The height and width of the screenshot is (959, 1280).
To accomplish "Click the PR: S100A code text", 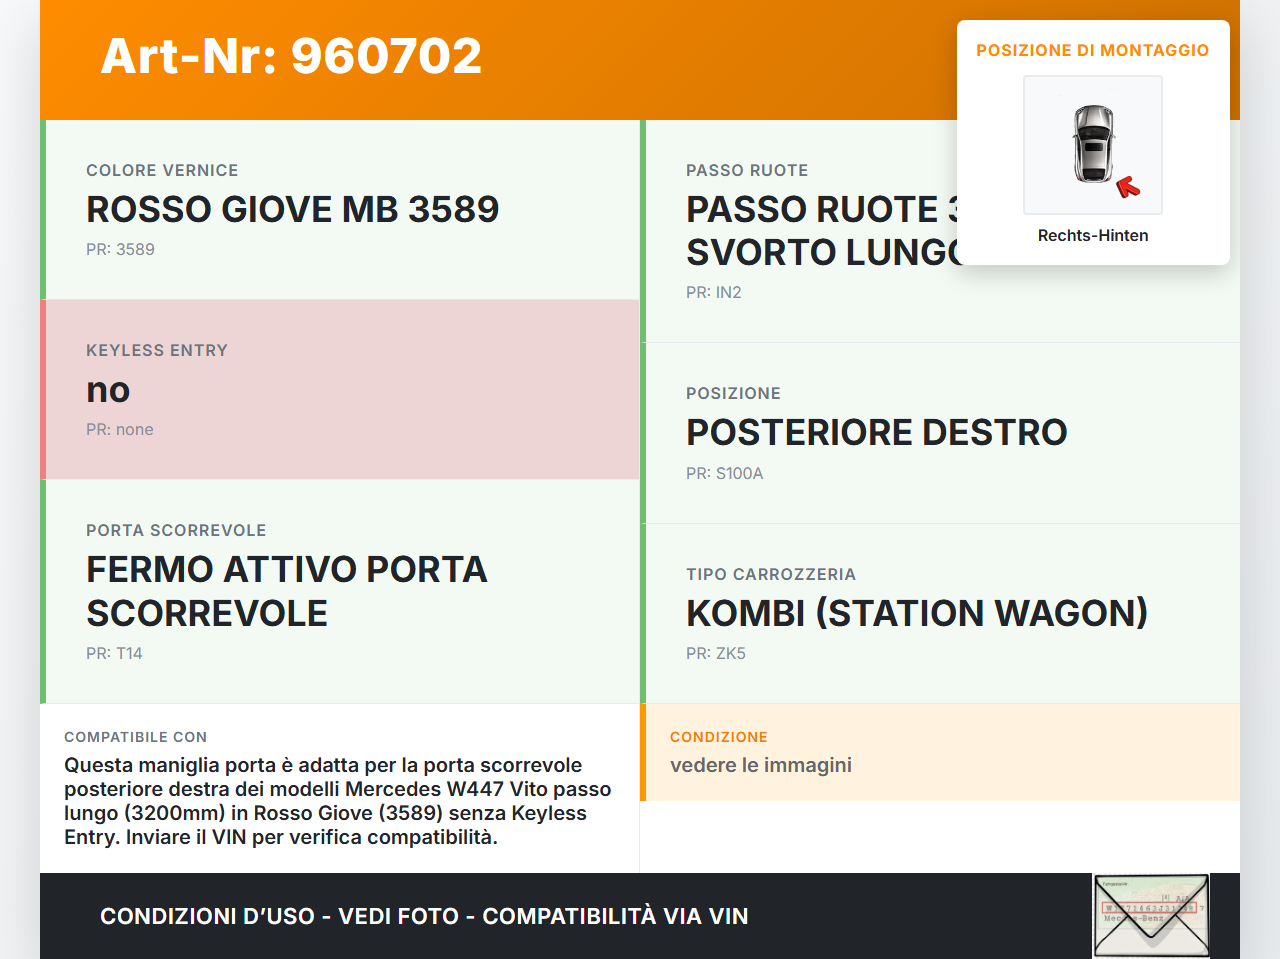I will 723,473.
